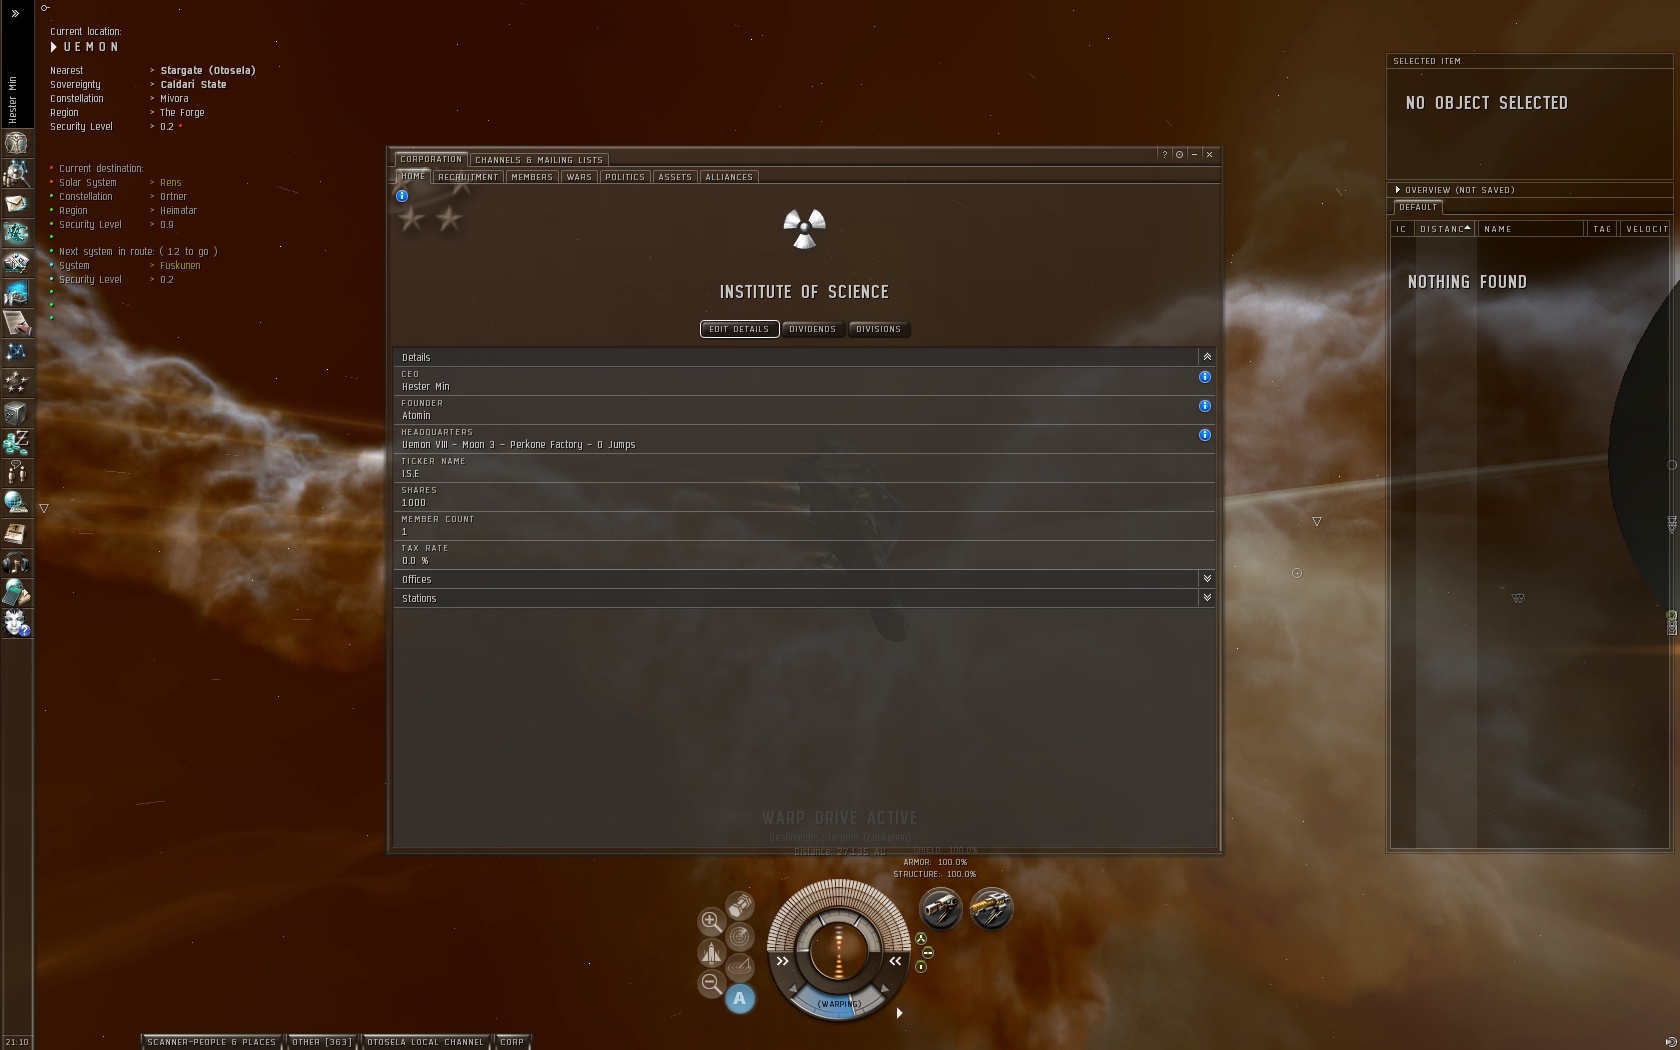Viewport: 1680px width, 1050px height.
Task: Open the Wars sub-tab
Action: (579, 177)
